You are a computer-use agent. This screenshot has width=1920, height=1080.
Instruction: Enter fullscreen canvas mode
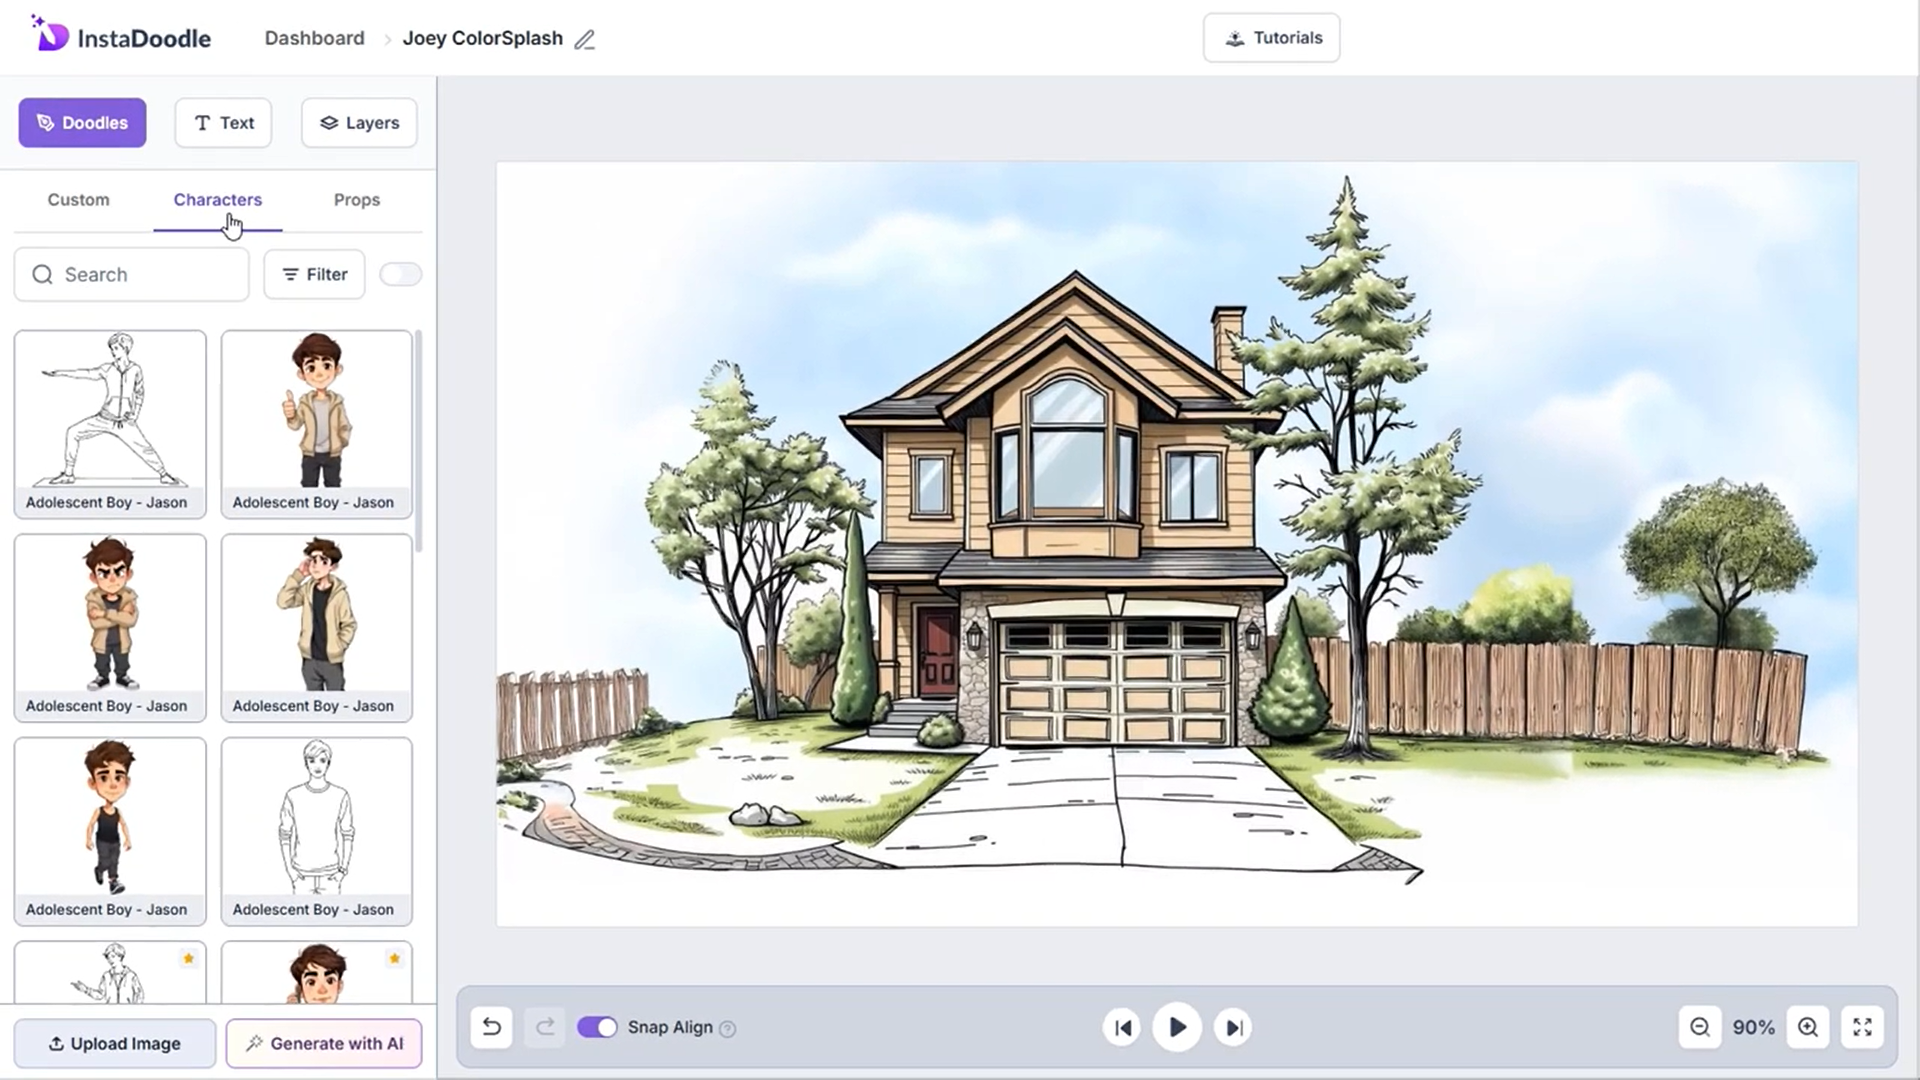click(1862, 1027)
